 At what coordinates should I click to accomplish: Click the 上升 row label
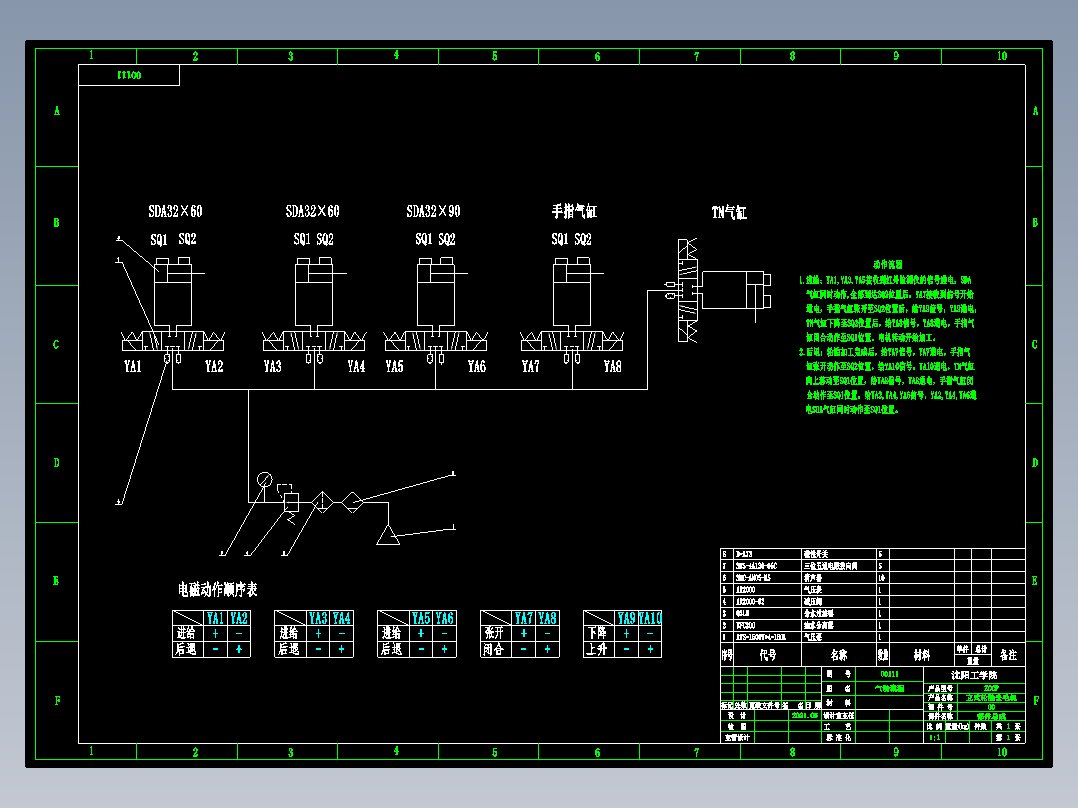pyautogui.click(x=597, y=648)
